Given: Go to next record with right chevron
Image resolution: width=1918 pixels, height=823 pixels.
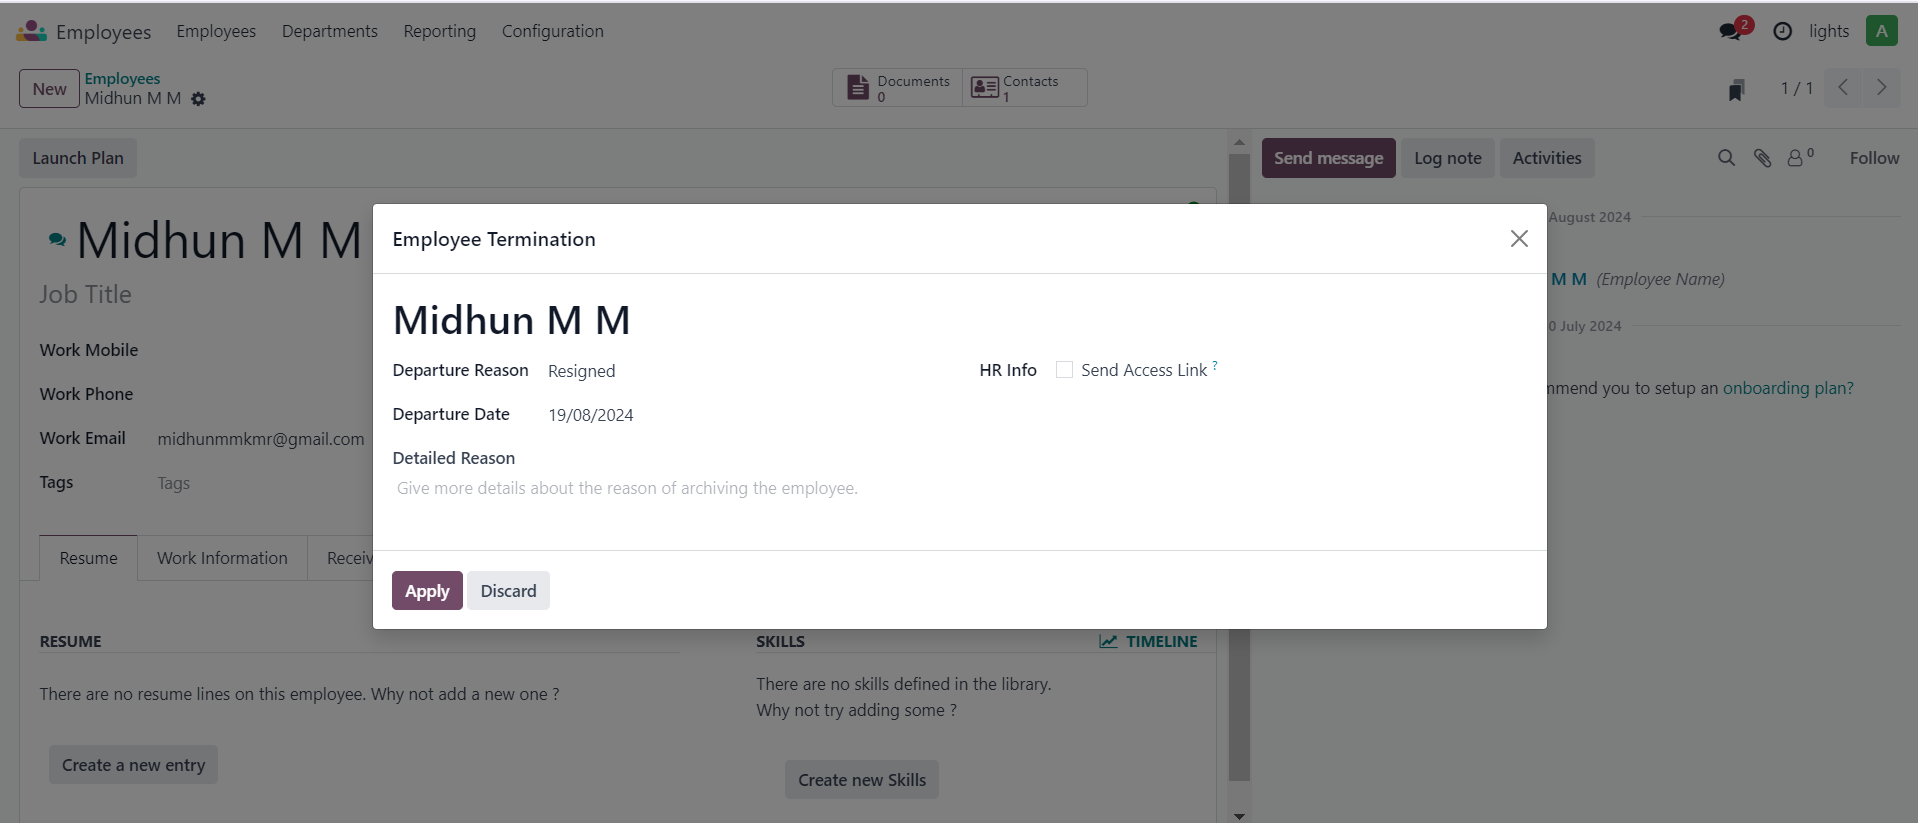Looking at the screenshot, I should [x=1881, y=88].
